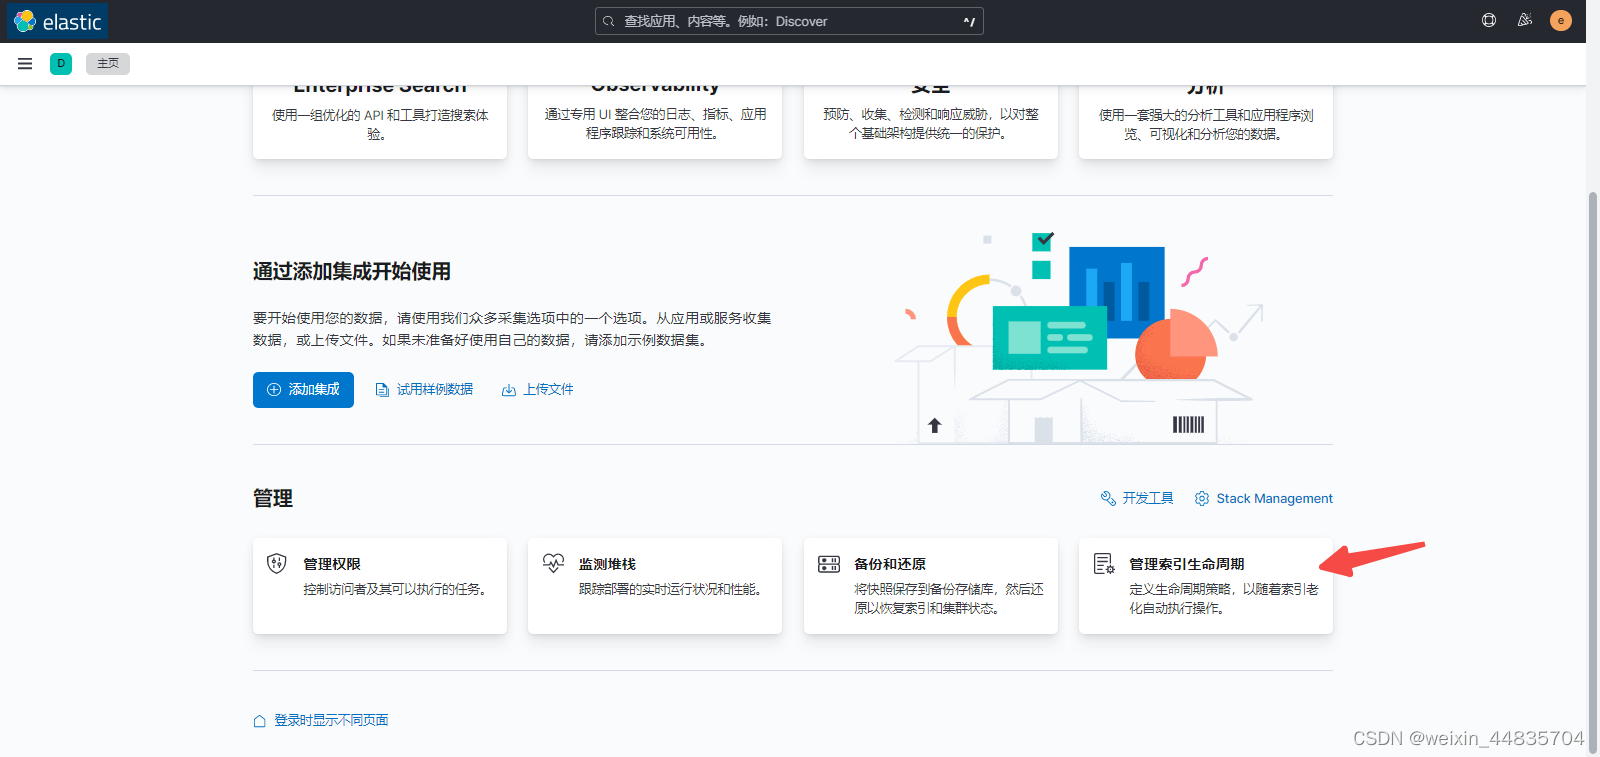
Task: Click the Elastic logo in header
Action: coord(58,21)
